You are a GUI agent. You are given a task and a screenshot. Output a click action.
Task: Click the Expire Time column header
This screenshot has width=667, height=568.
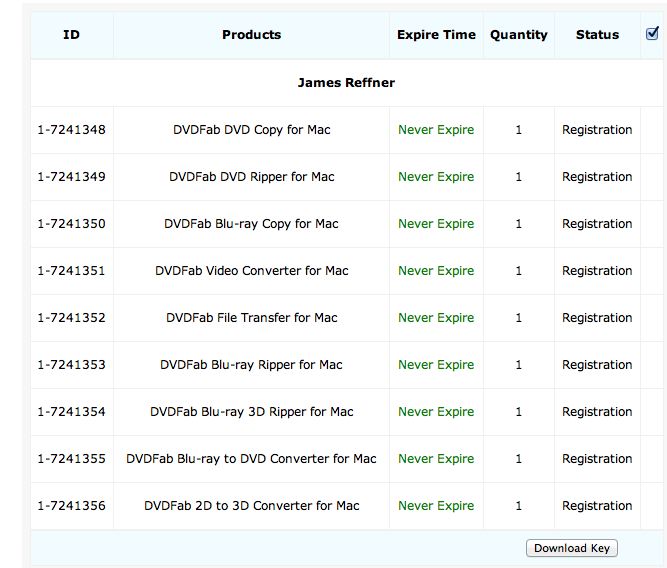[436, 35]
